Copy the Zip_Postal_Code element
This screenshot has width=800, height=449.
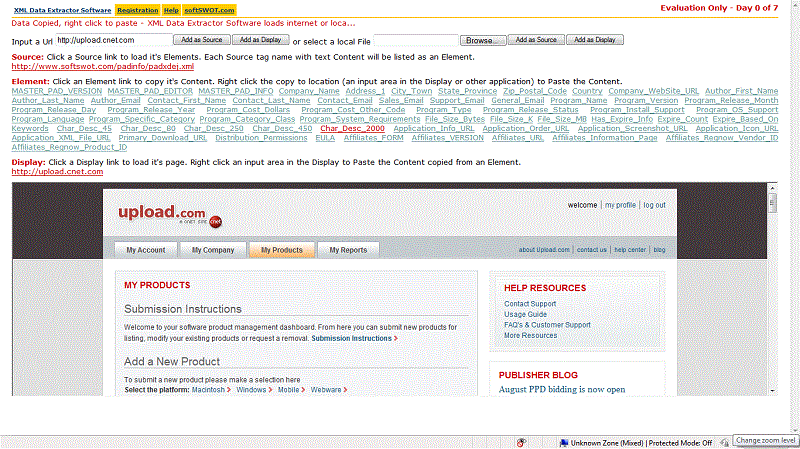point(535,91)
